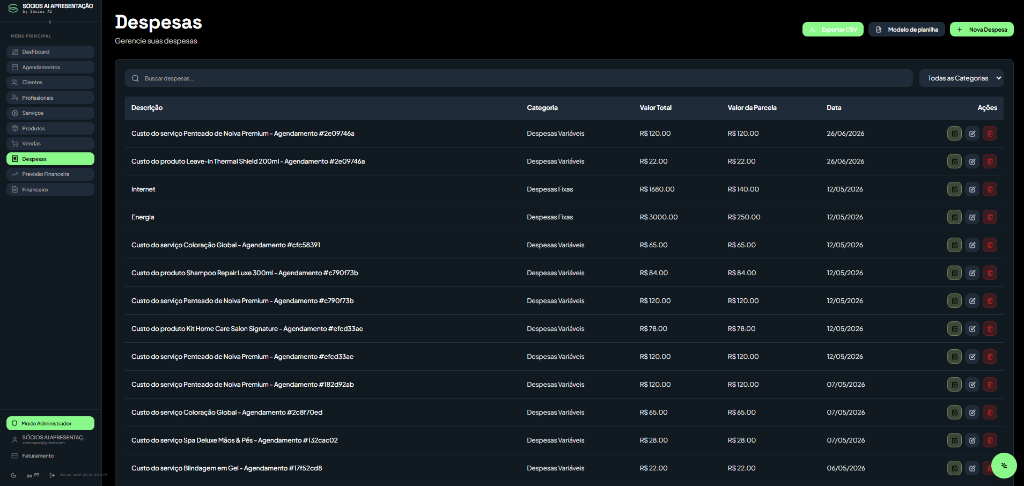The width and height of the screenshot is (1024, 486).
Task: Delete Penteado de Noiva expense #efcd33ae
Action: pos(990,357)
